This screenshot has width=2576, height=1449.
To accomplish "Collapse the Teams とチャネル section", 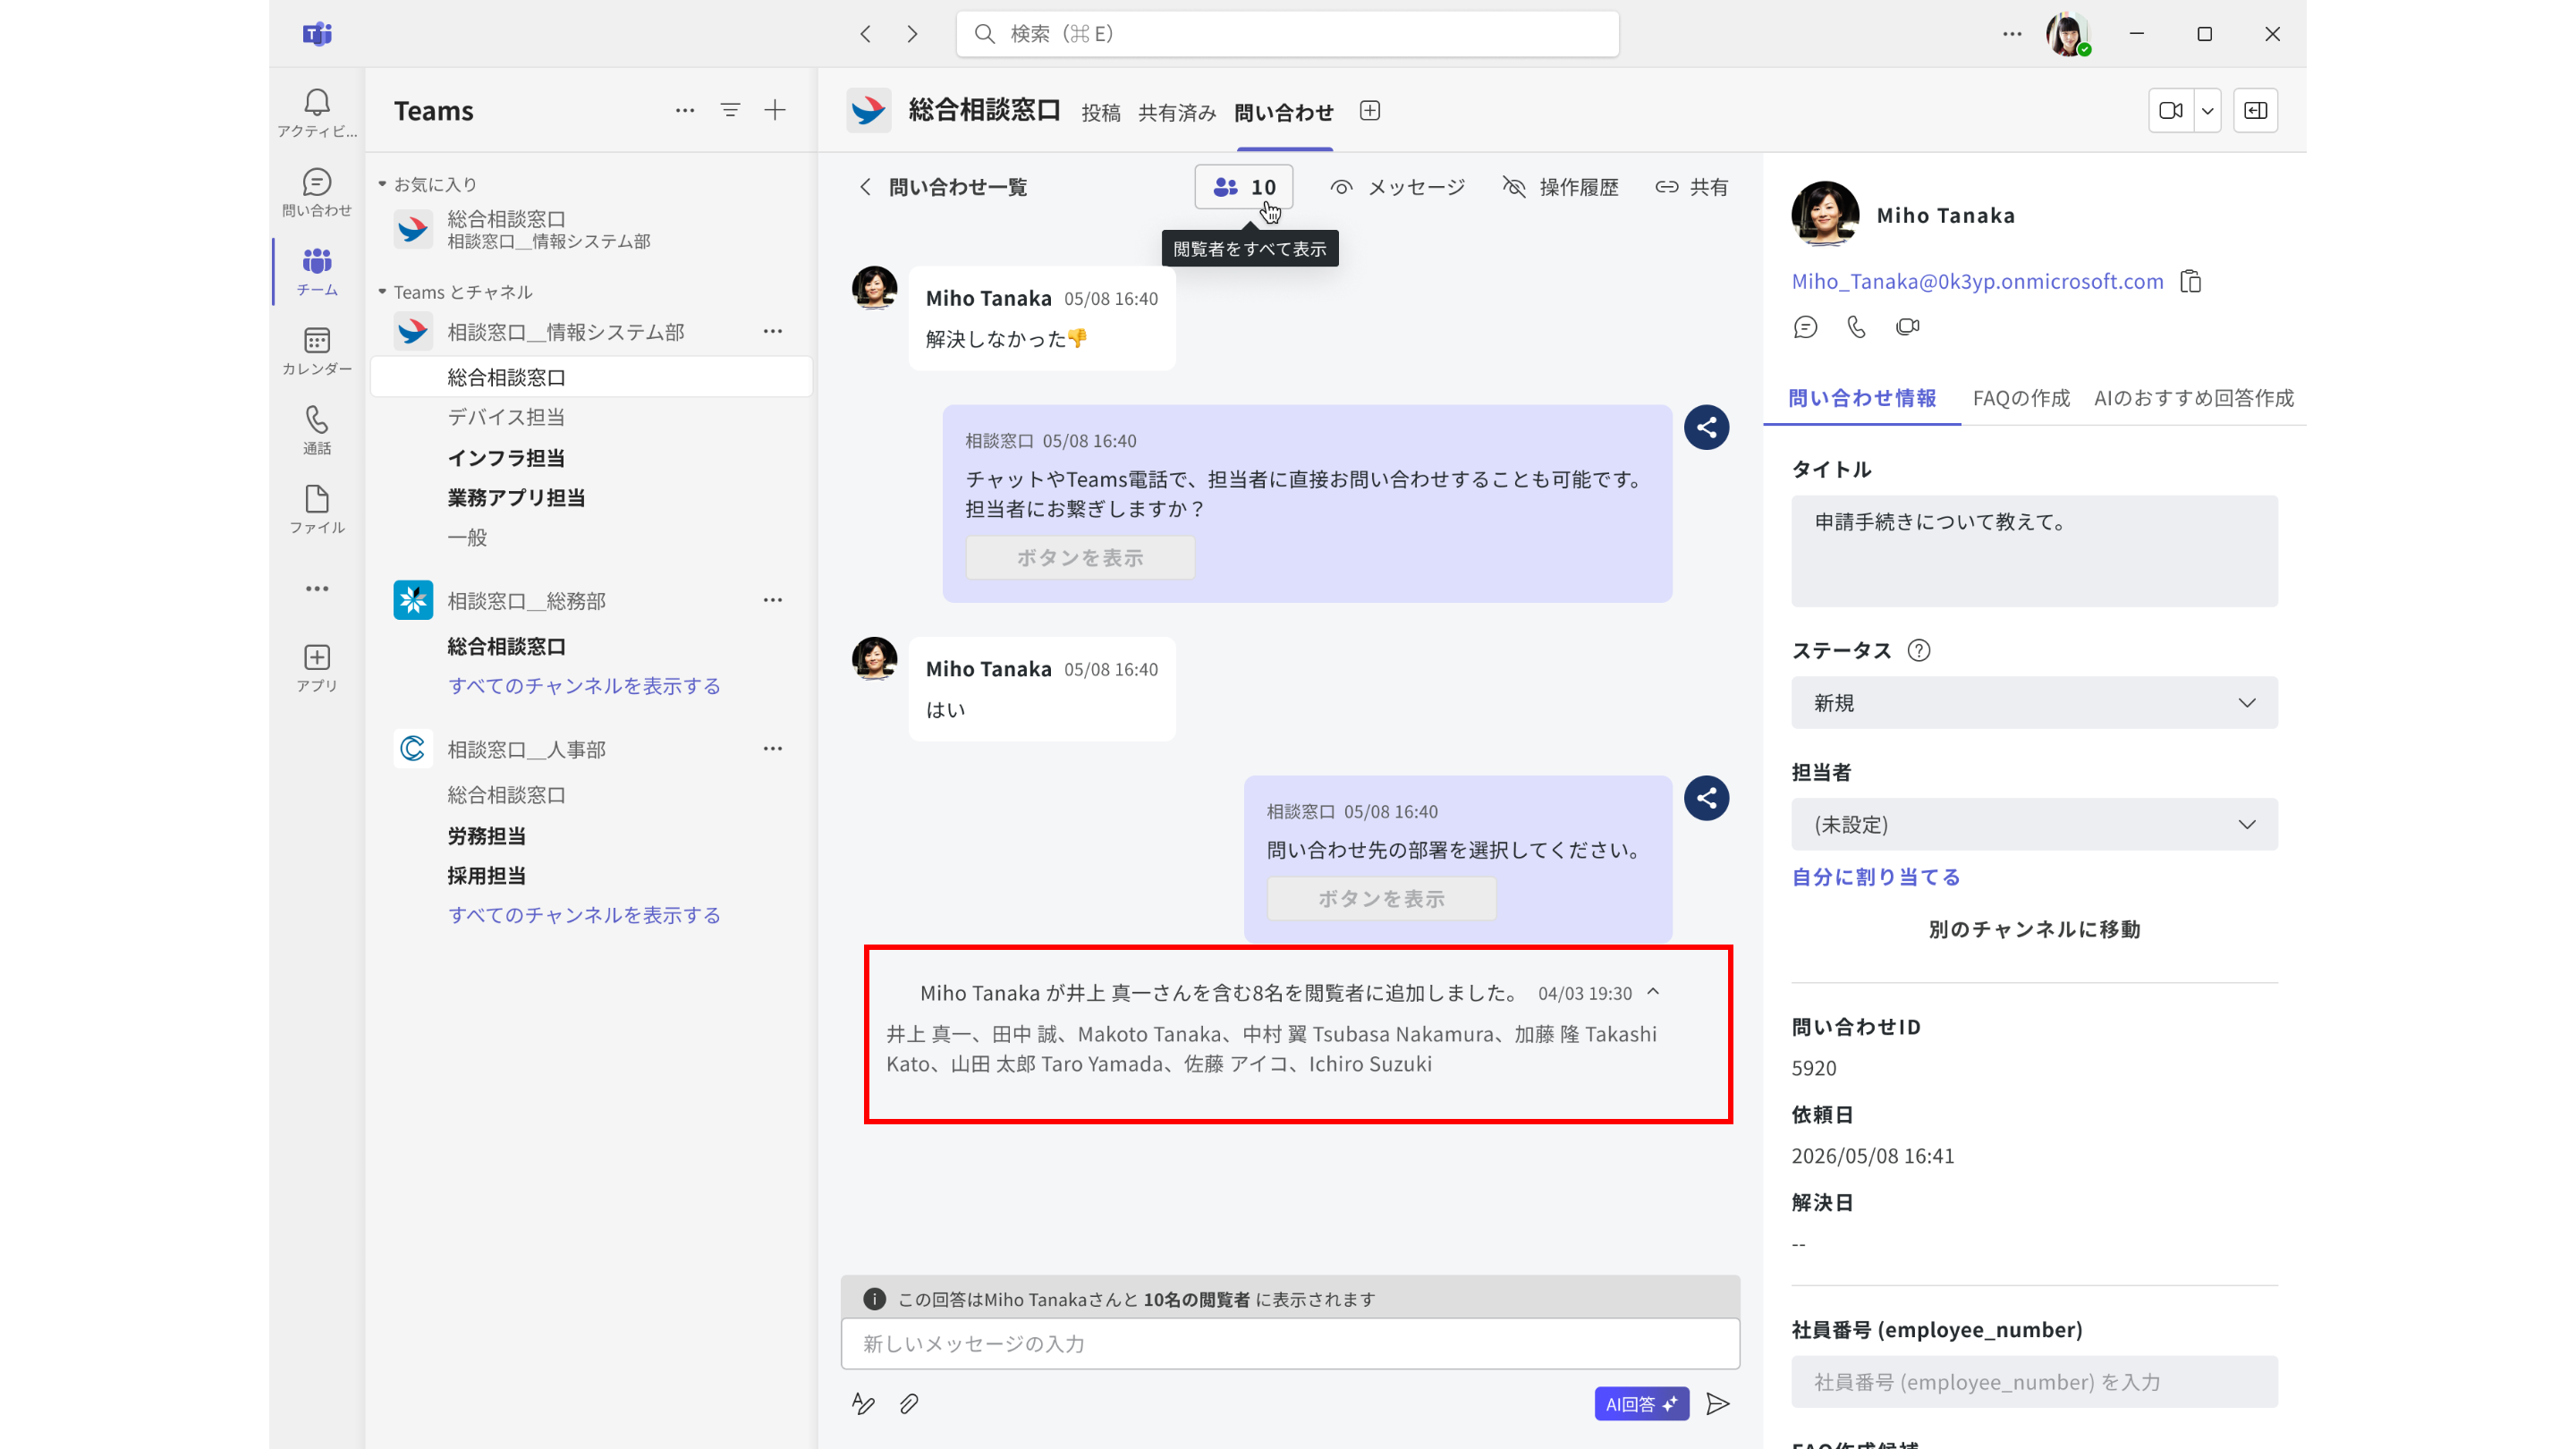I will 382,292.
